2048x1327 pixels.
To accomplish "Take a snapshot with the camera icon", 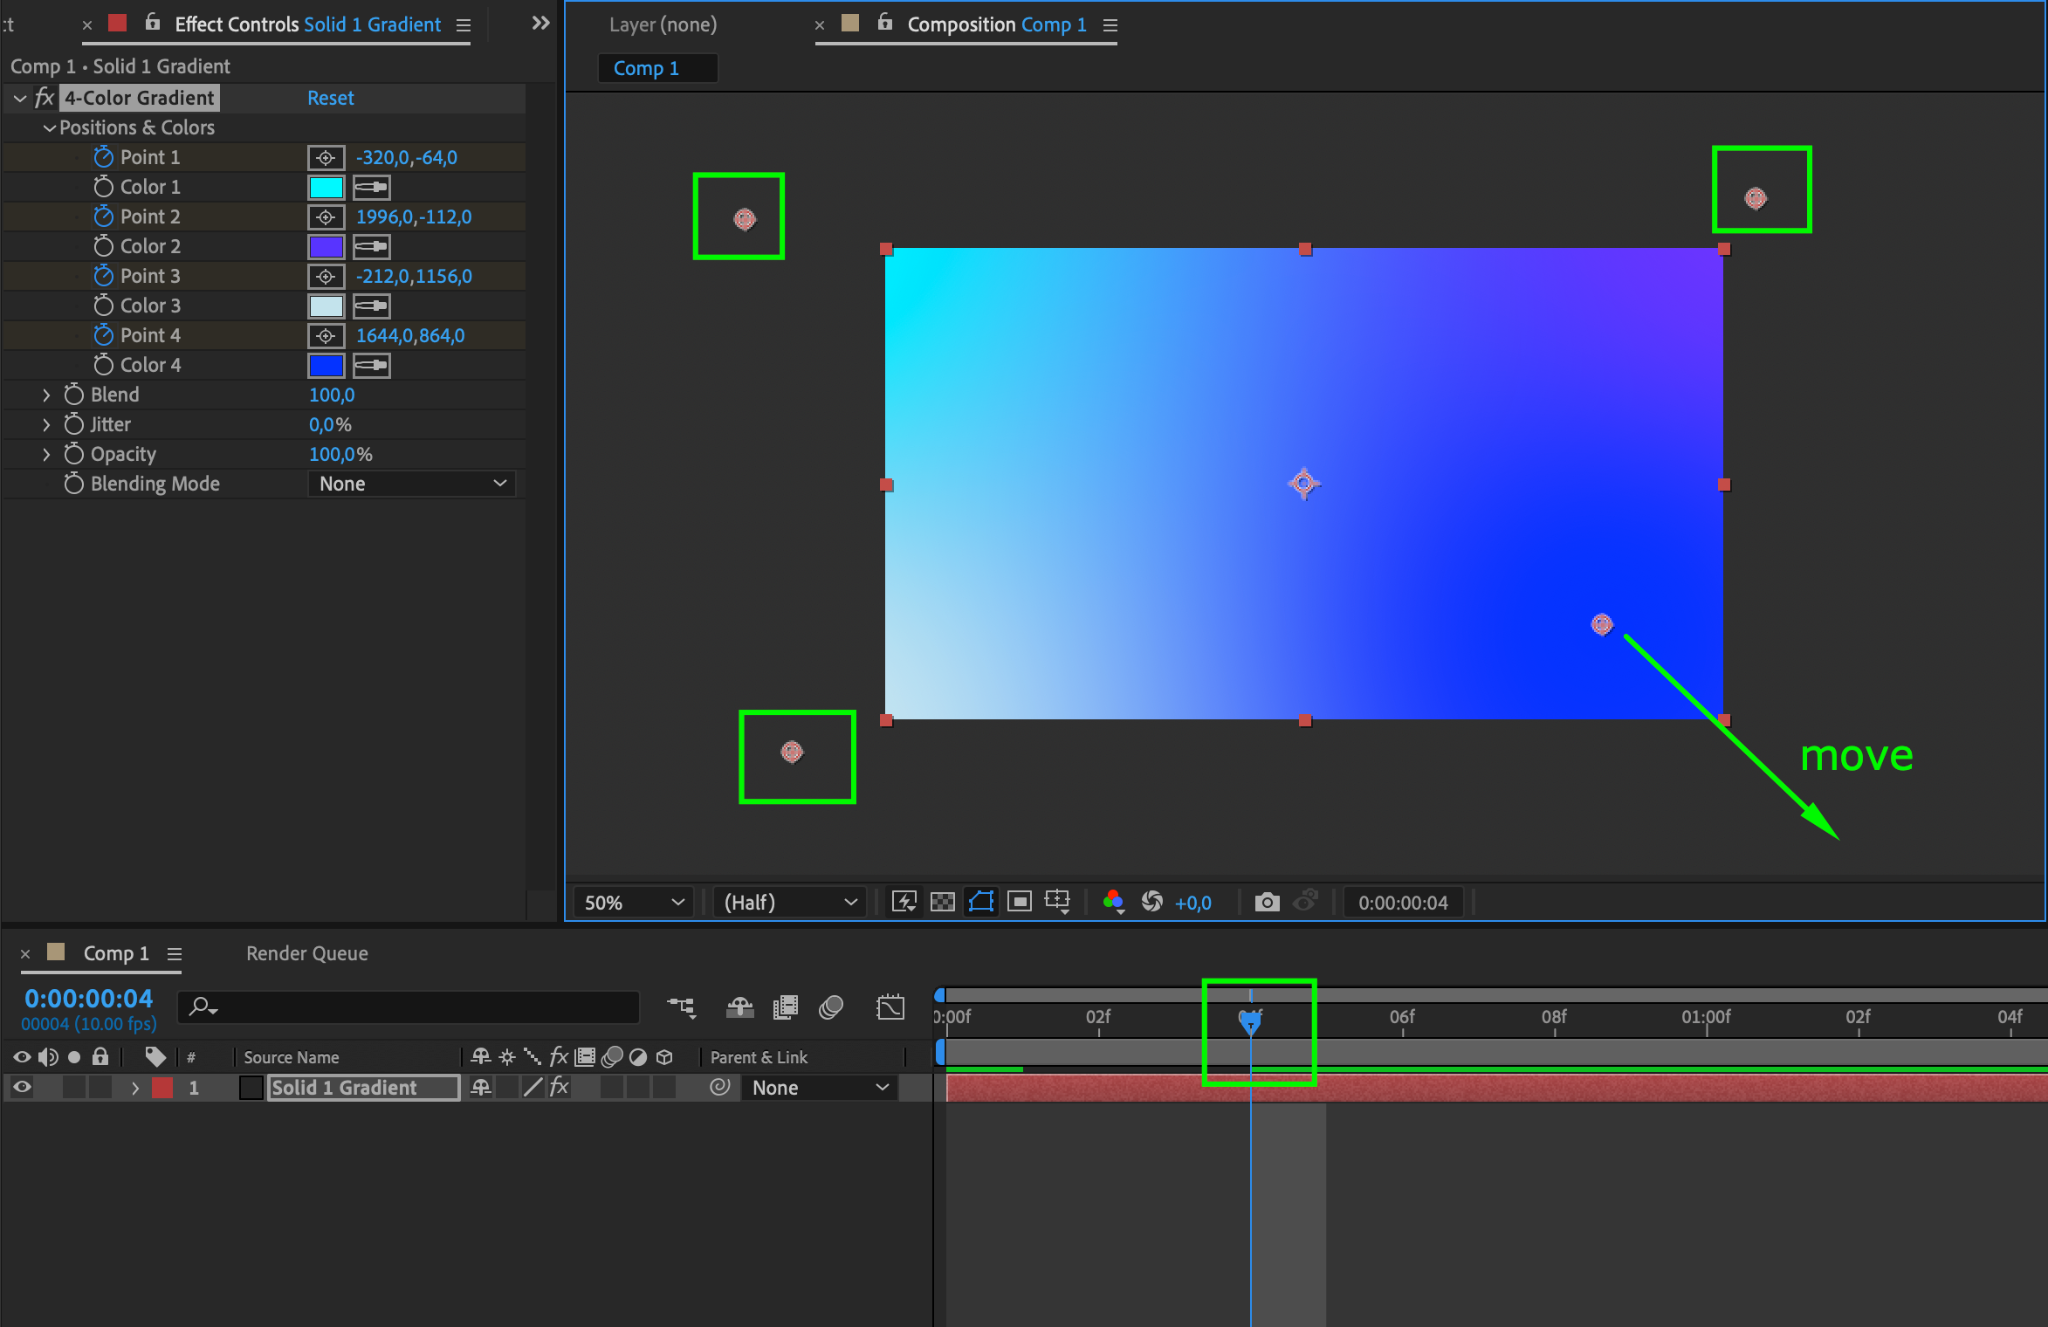I will [x=1267, y=902].
